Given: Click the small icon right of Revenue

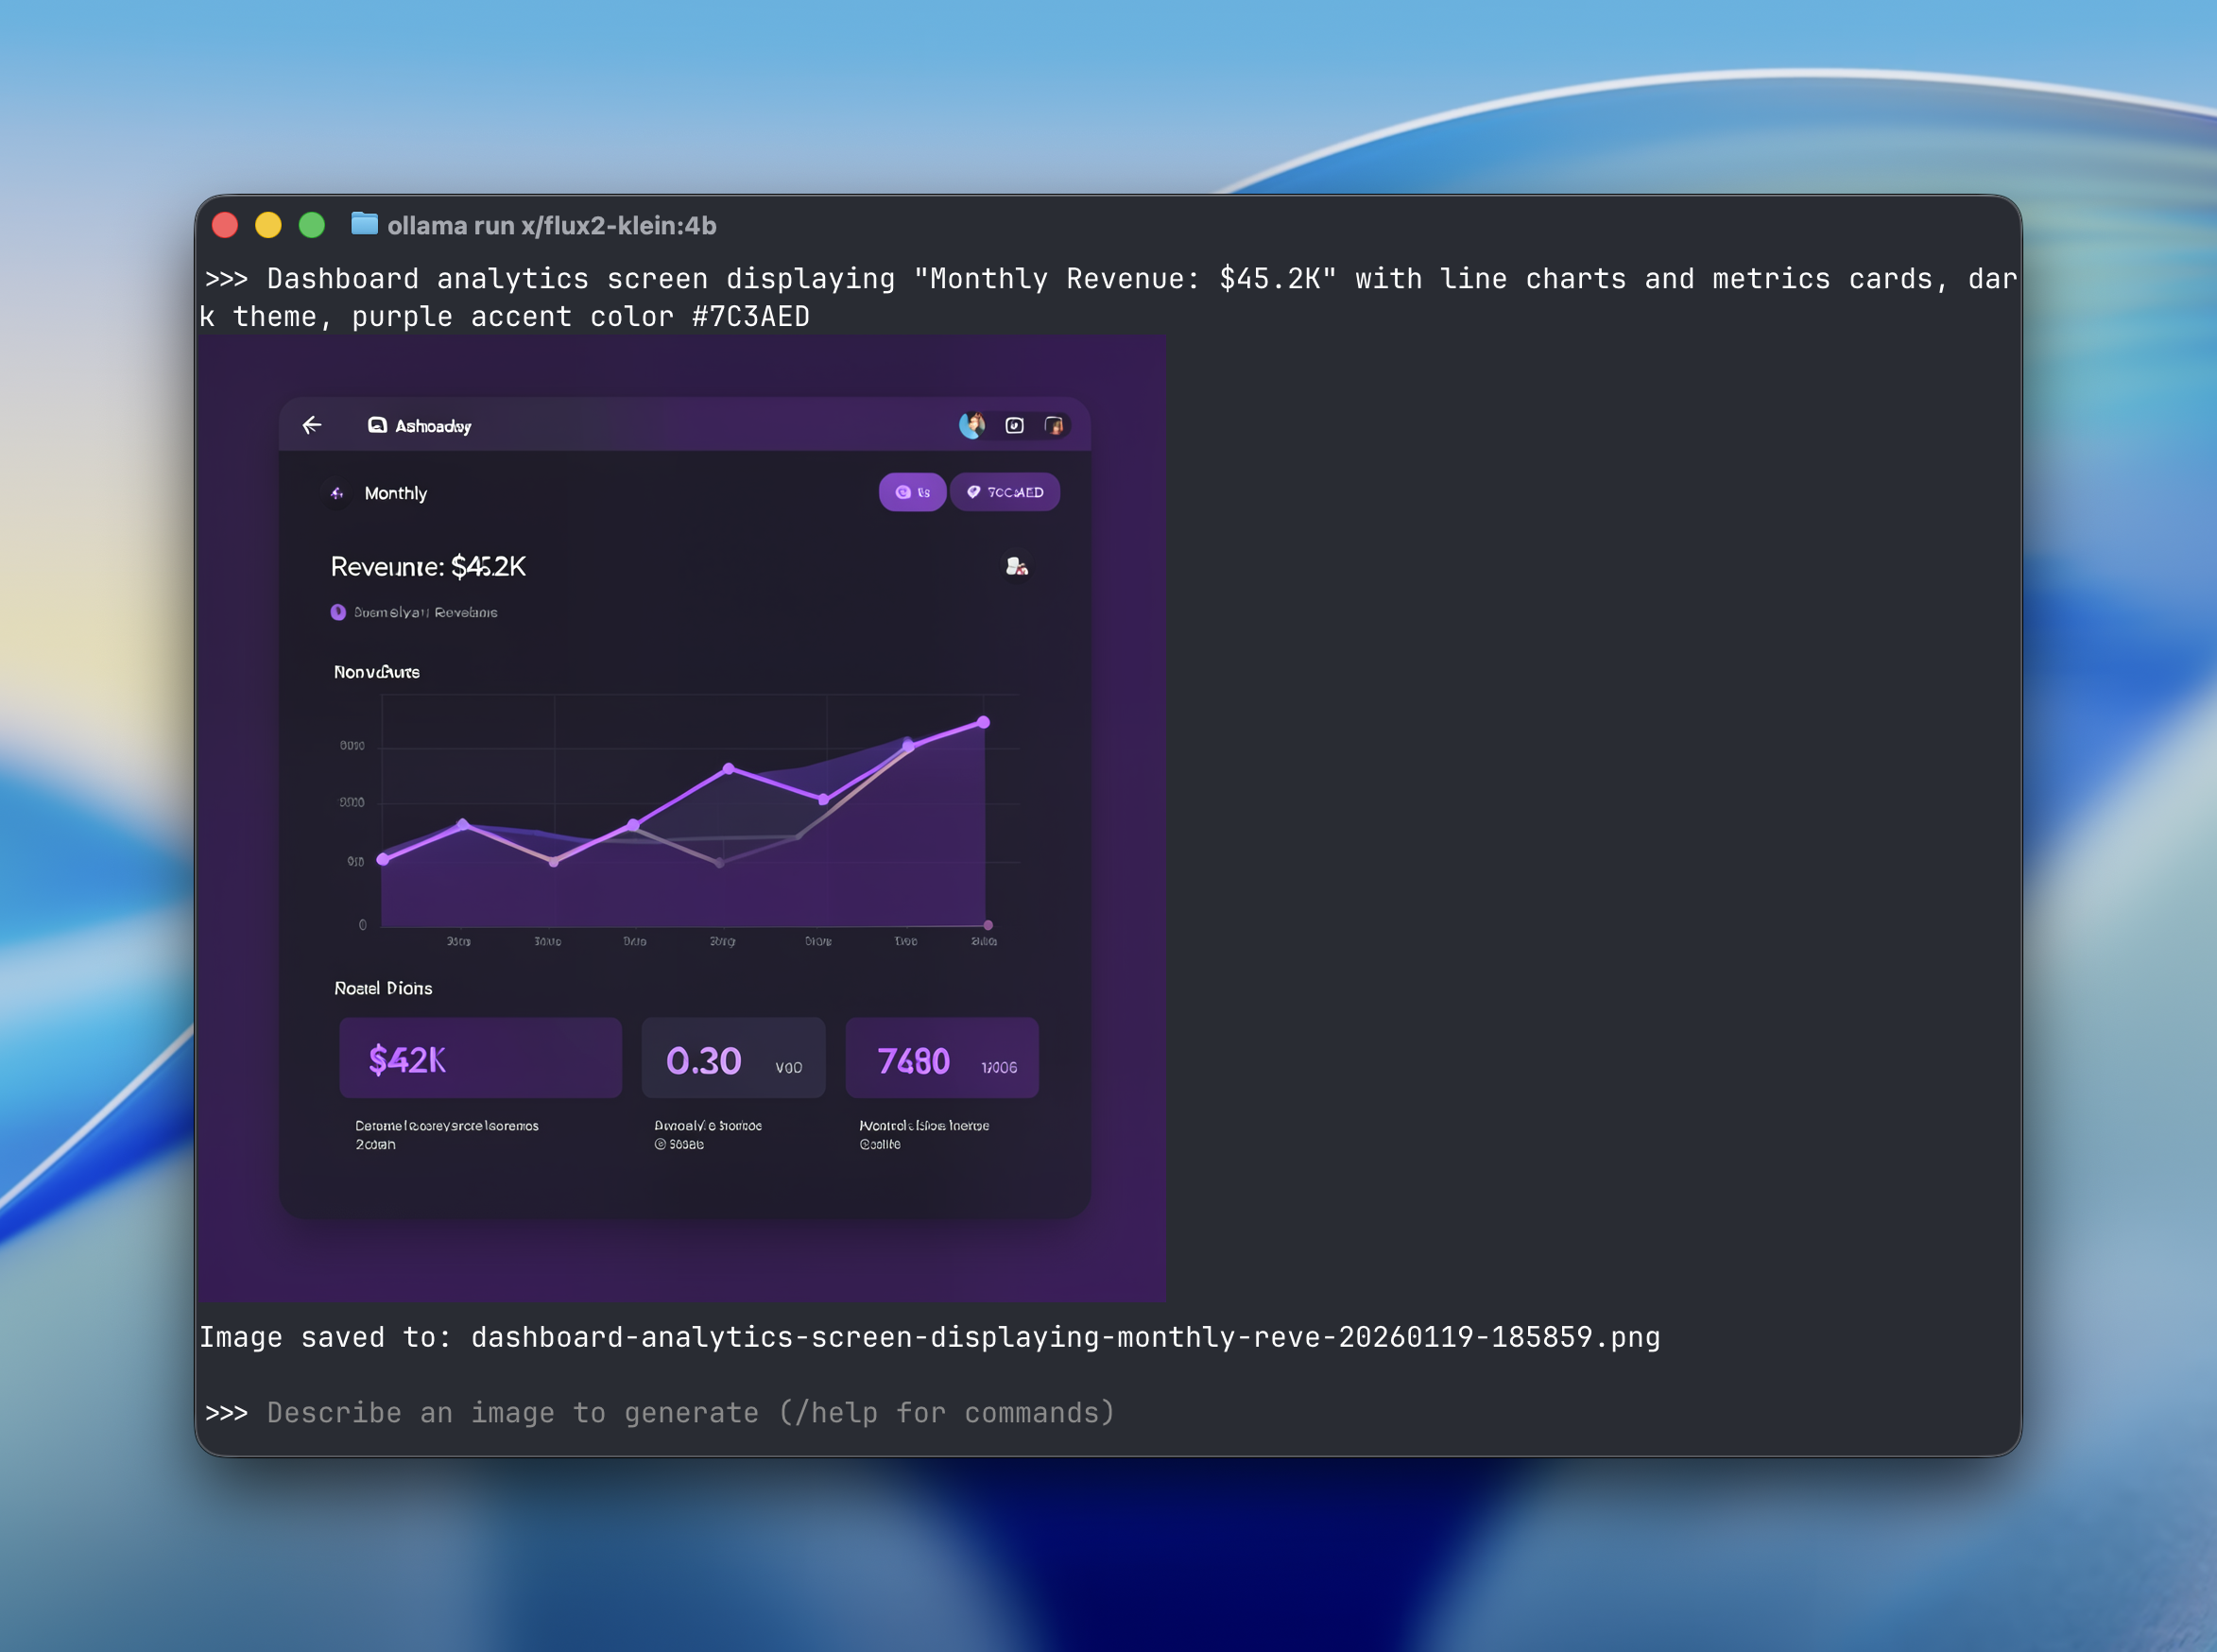Looking at the screenshot, I should [1016, 567].
